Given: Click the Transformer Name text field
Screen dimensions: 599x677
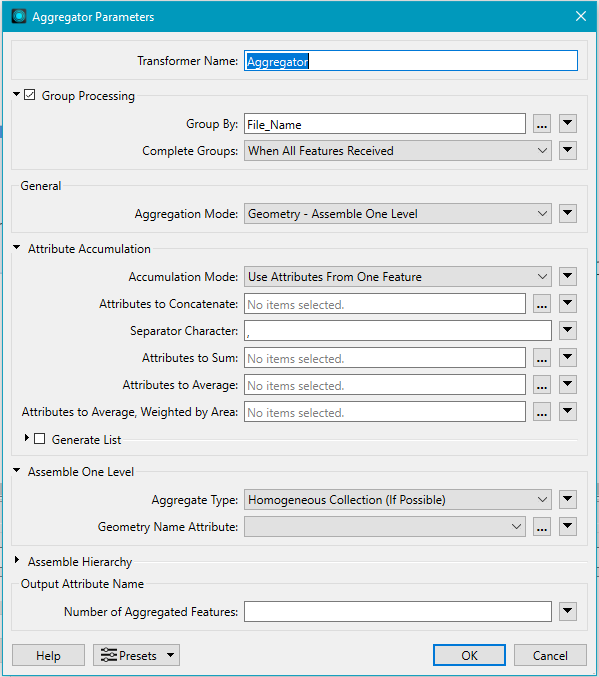Looking at the screenshot, I should 411,61.
